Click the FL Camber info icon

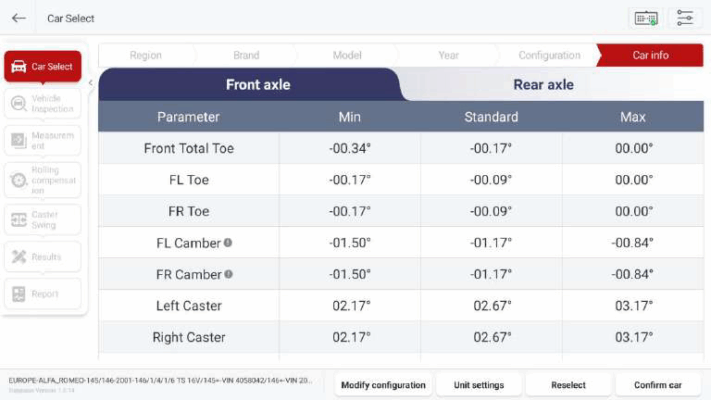pos(228,243)
